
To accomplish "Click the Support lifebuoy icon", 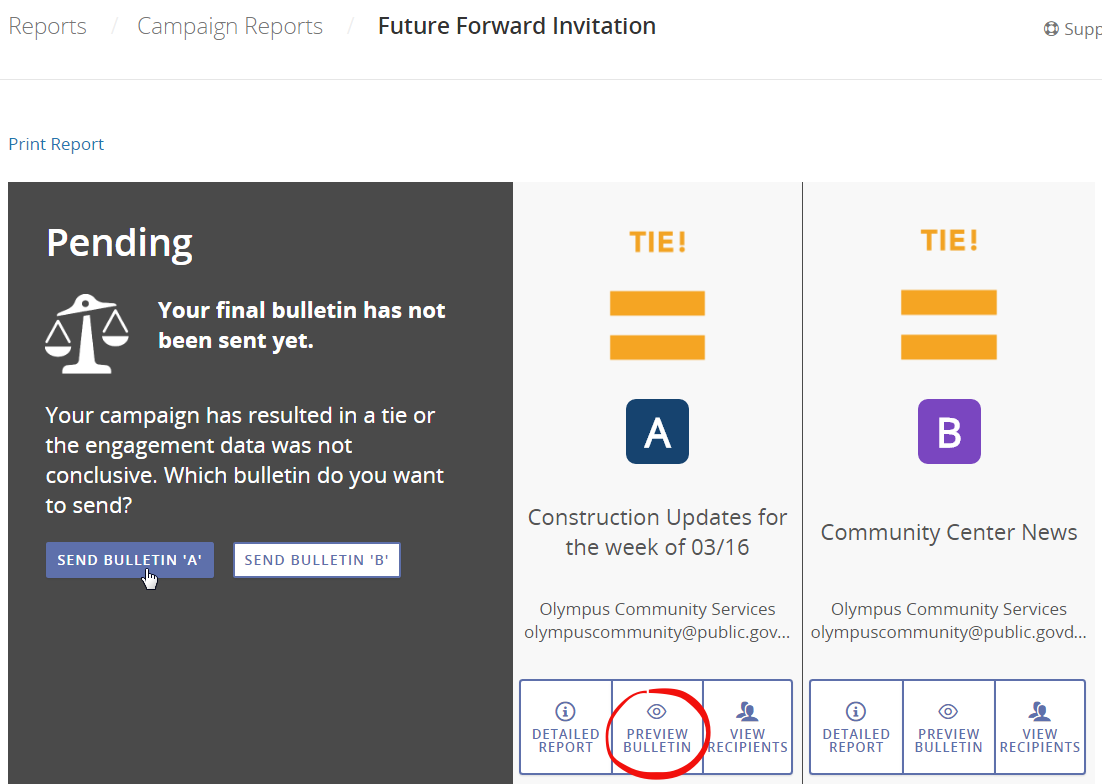I will click(x=1051, y=29).
